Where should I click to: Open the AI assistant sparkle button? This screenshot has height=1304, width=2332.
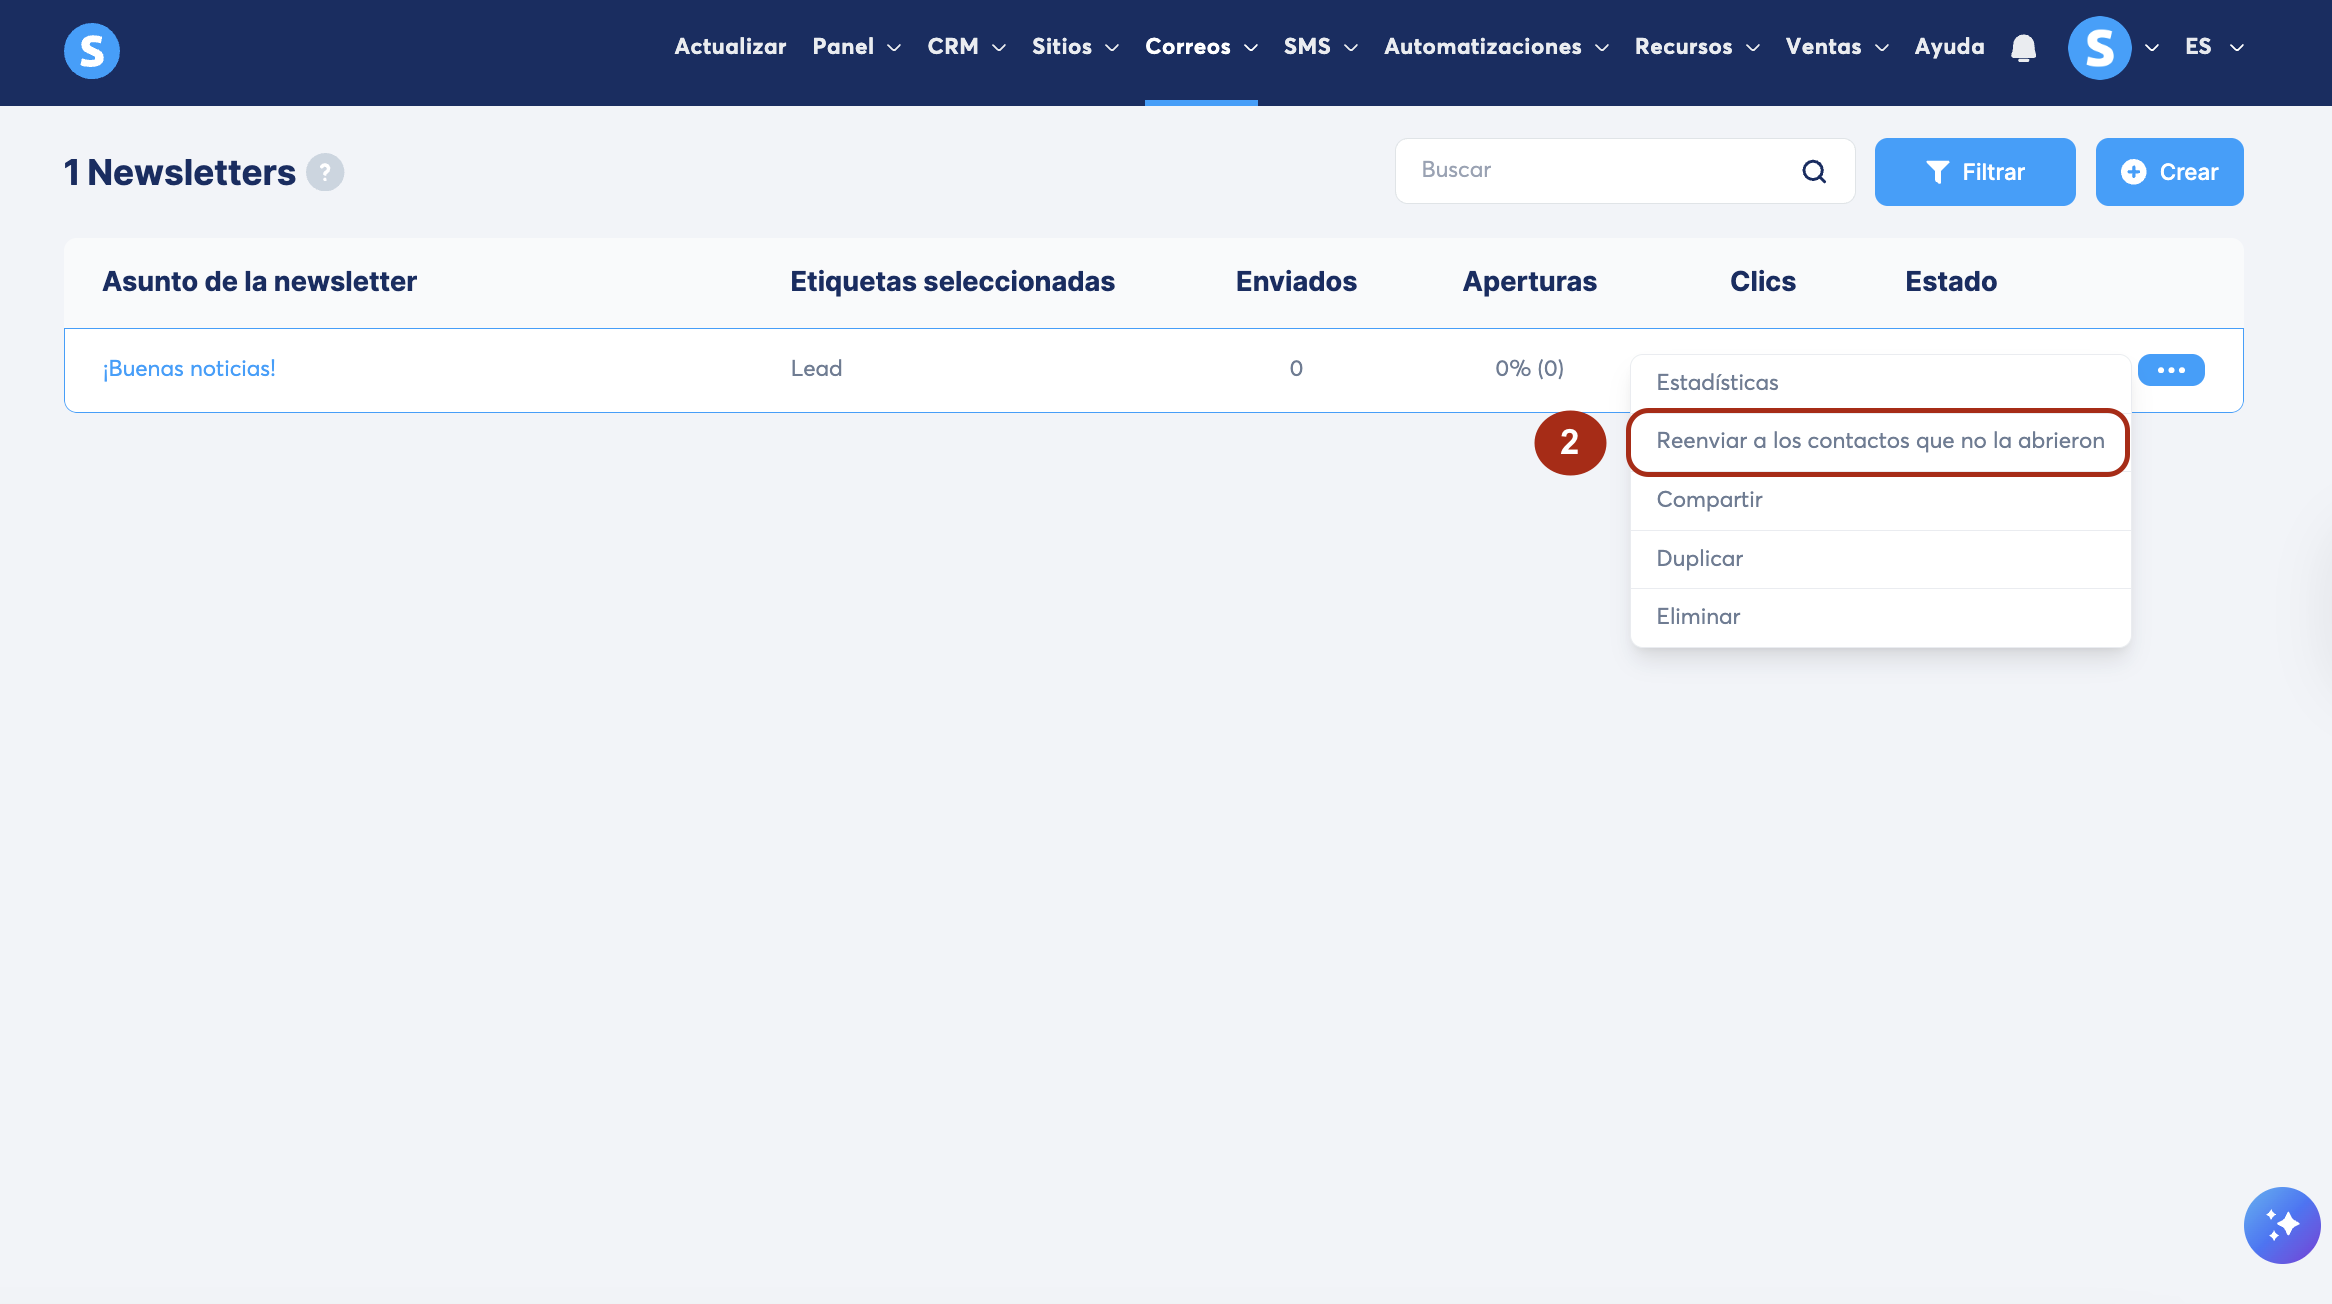click(x=2281, y=1225)
